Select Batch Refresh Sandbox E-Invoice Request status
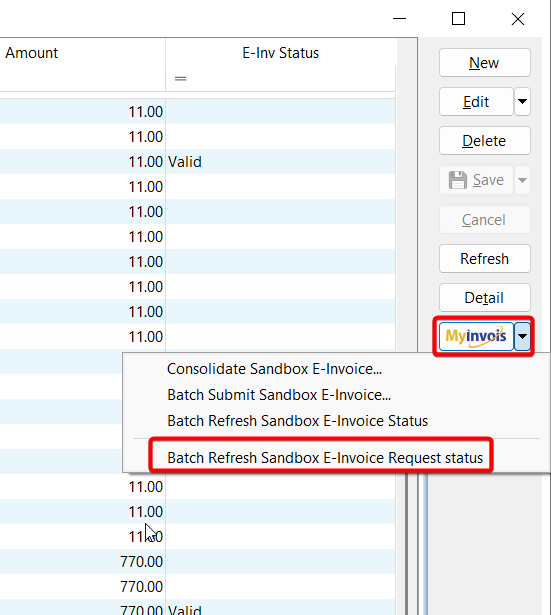Screen dimensions: 551x615 click(x=325, y=458)
